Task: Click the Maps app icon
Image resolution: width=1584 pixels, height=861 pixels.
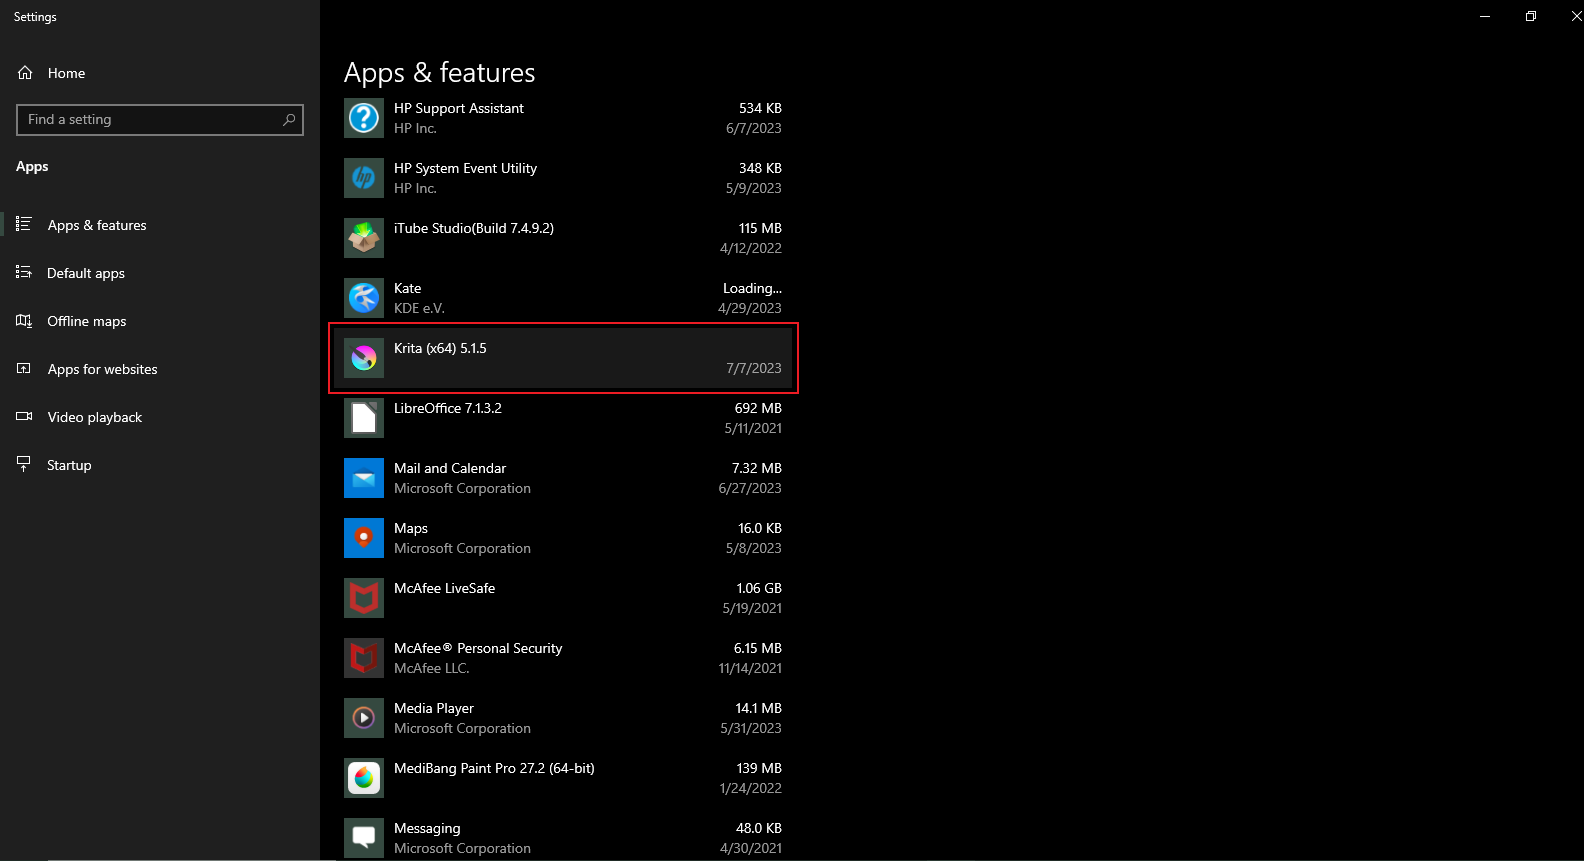Action: [x=364, y=538]
